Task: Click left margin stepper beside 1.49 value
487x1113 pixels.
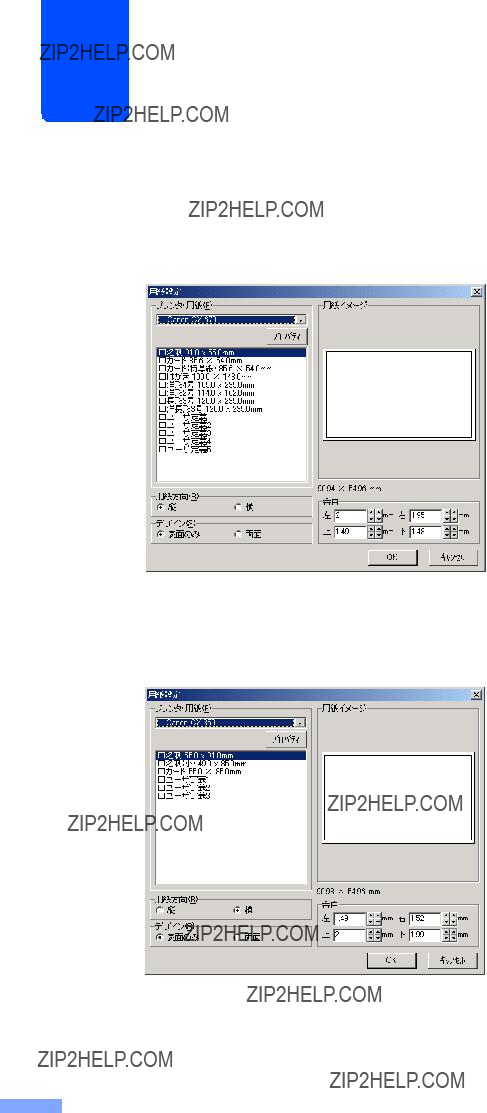Action: (x=373, y=919)
